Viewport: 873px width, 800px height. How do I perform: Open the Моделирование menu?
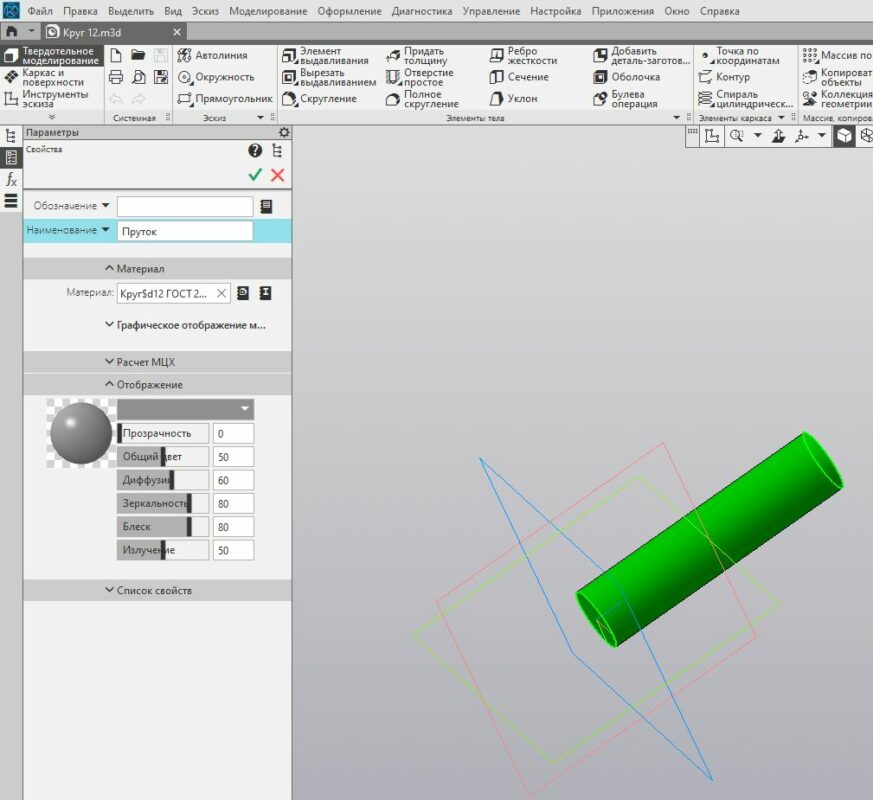click(268, 12)
